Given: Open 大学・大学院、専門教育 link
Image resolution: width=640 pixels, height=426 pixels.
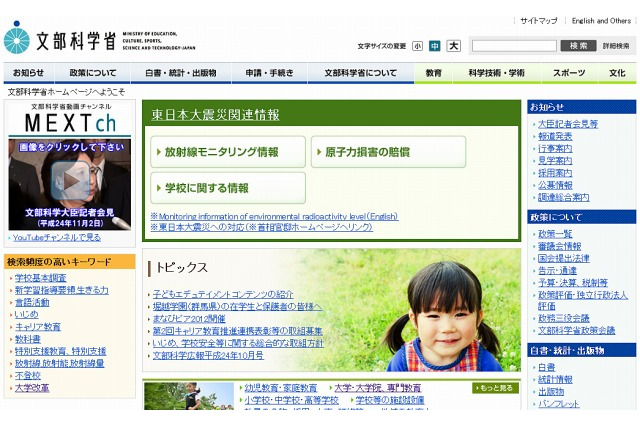Looking at the screenshot, I should [378, 388].
